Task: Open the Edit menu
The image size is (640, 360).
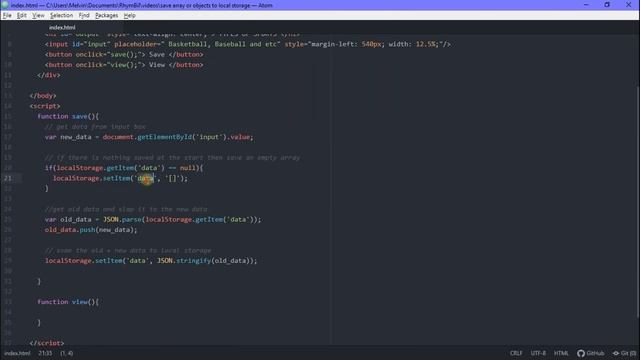Action: tap(22, 16)
